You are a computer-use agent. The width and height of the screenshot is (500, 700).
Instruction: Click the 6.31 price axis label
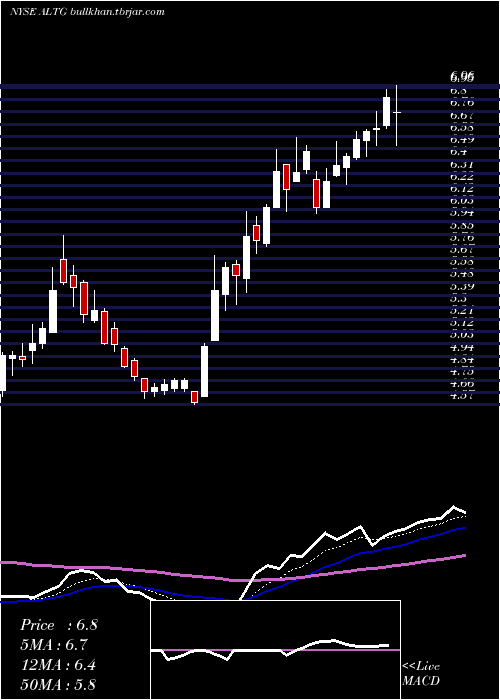(462, 164)
